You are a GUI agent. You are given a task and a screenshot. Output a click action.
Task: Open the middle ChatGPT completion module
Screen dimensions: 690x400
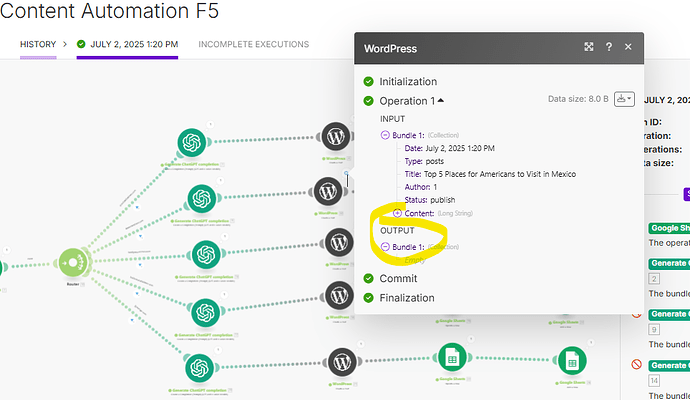(206, 255)
